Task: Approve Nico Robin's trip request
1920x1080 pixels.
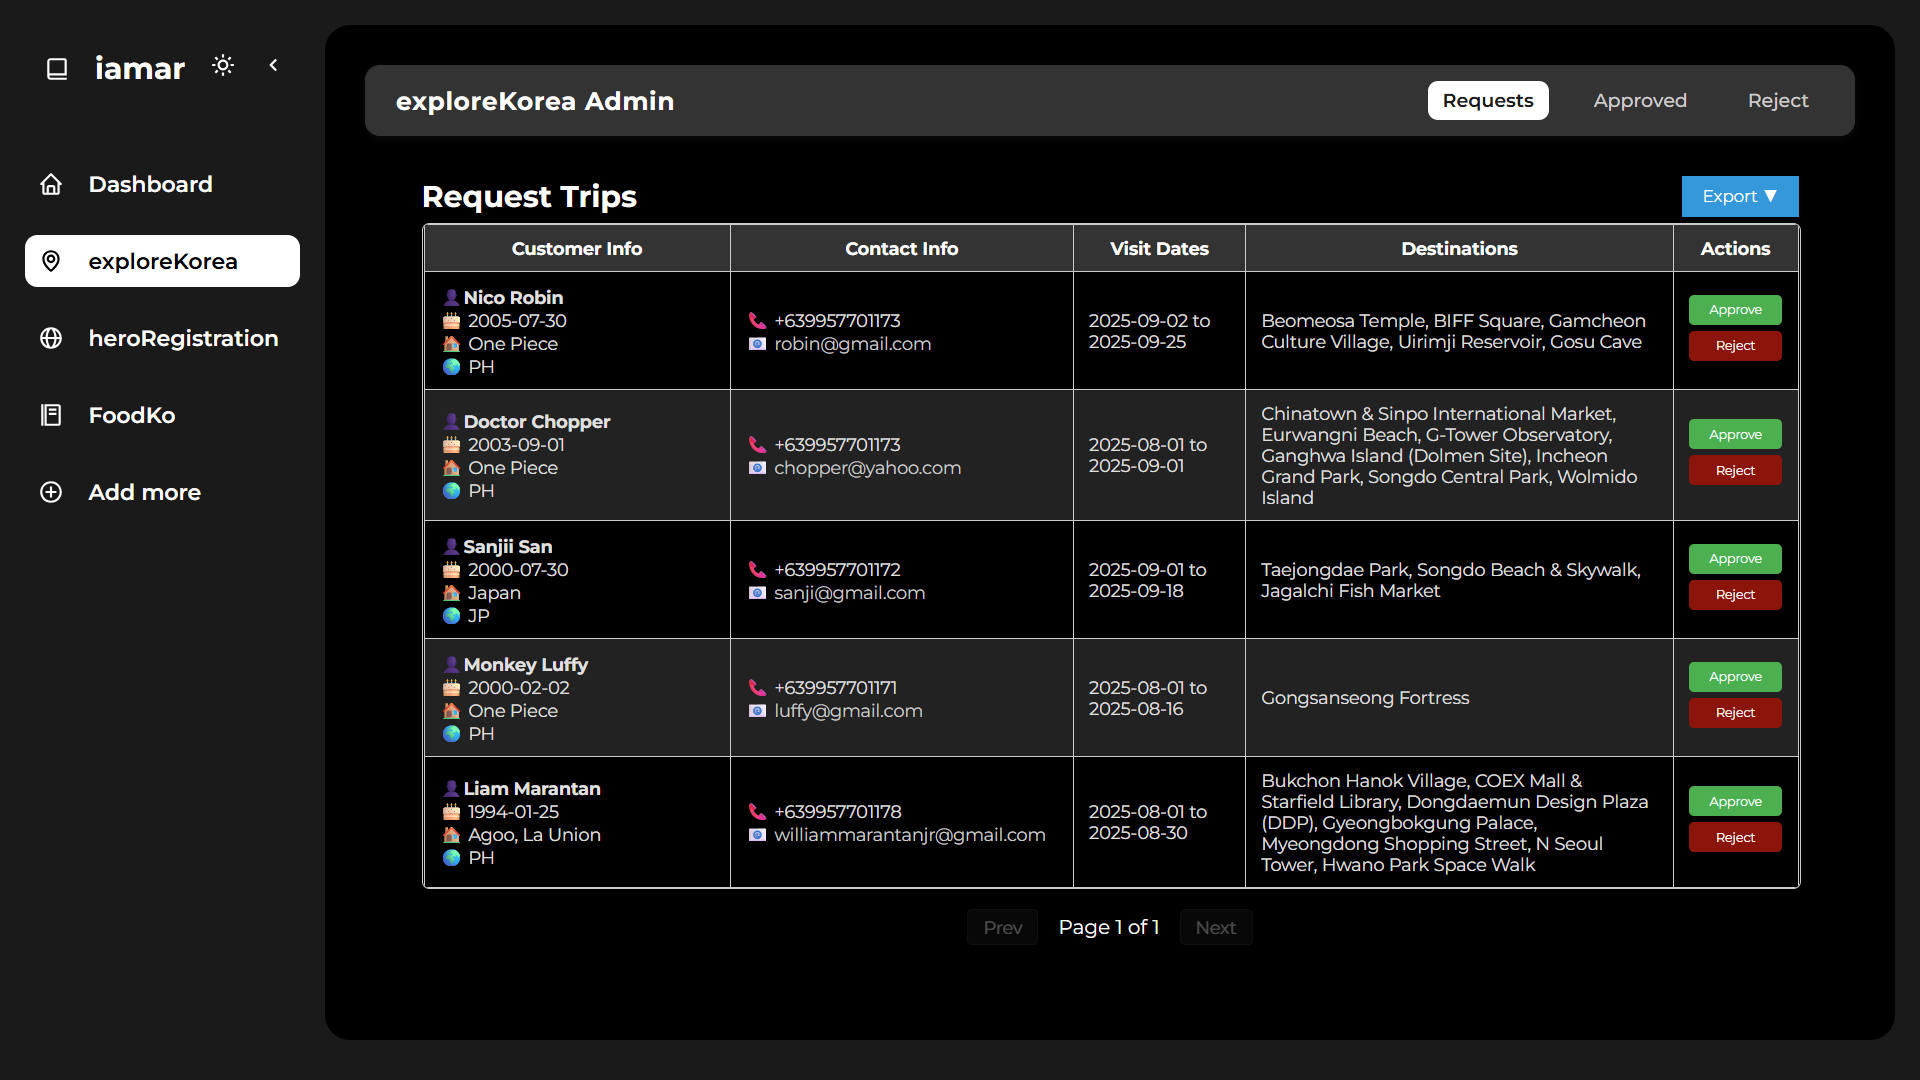Action: [x=1734, y=310]
